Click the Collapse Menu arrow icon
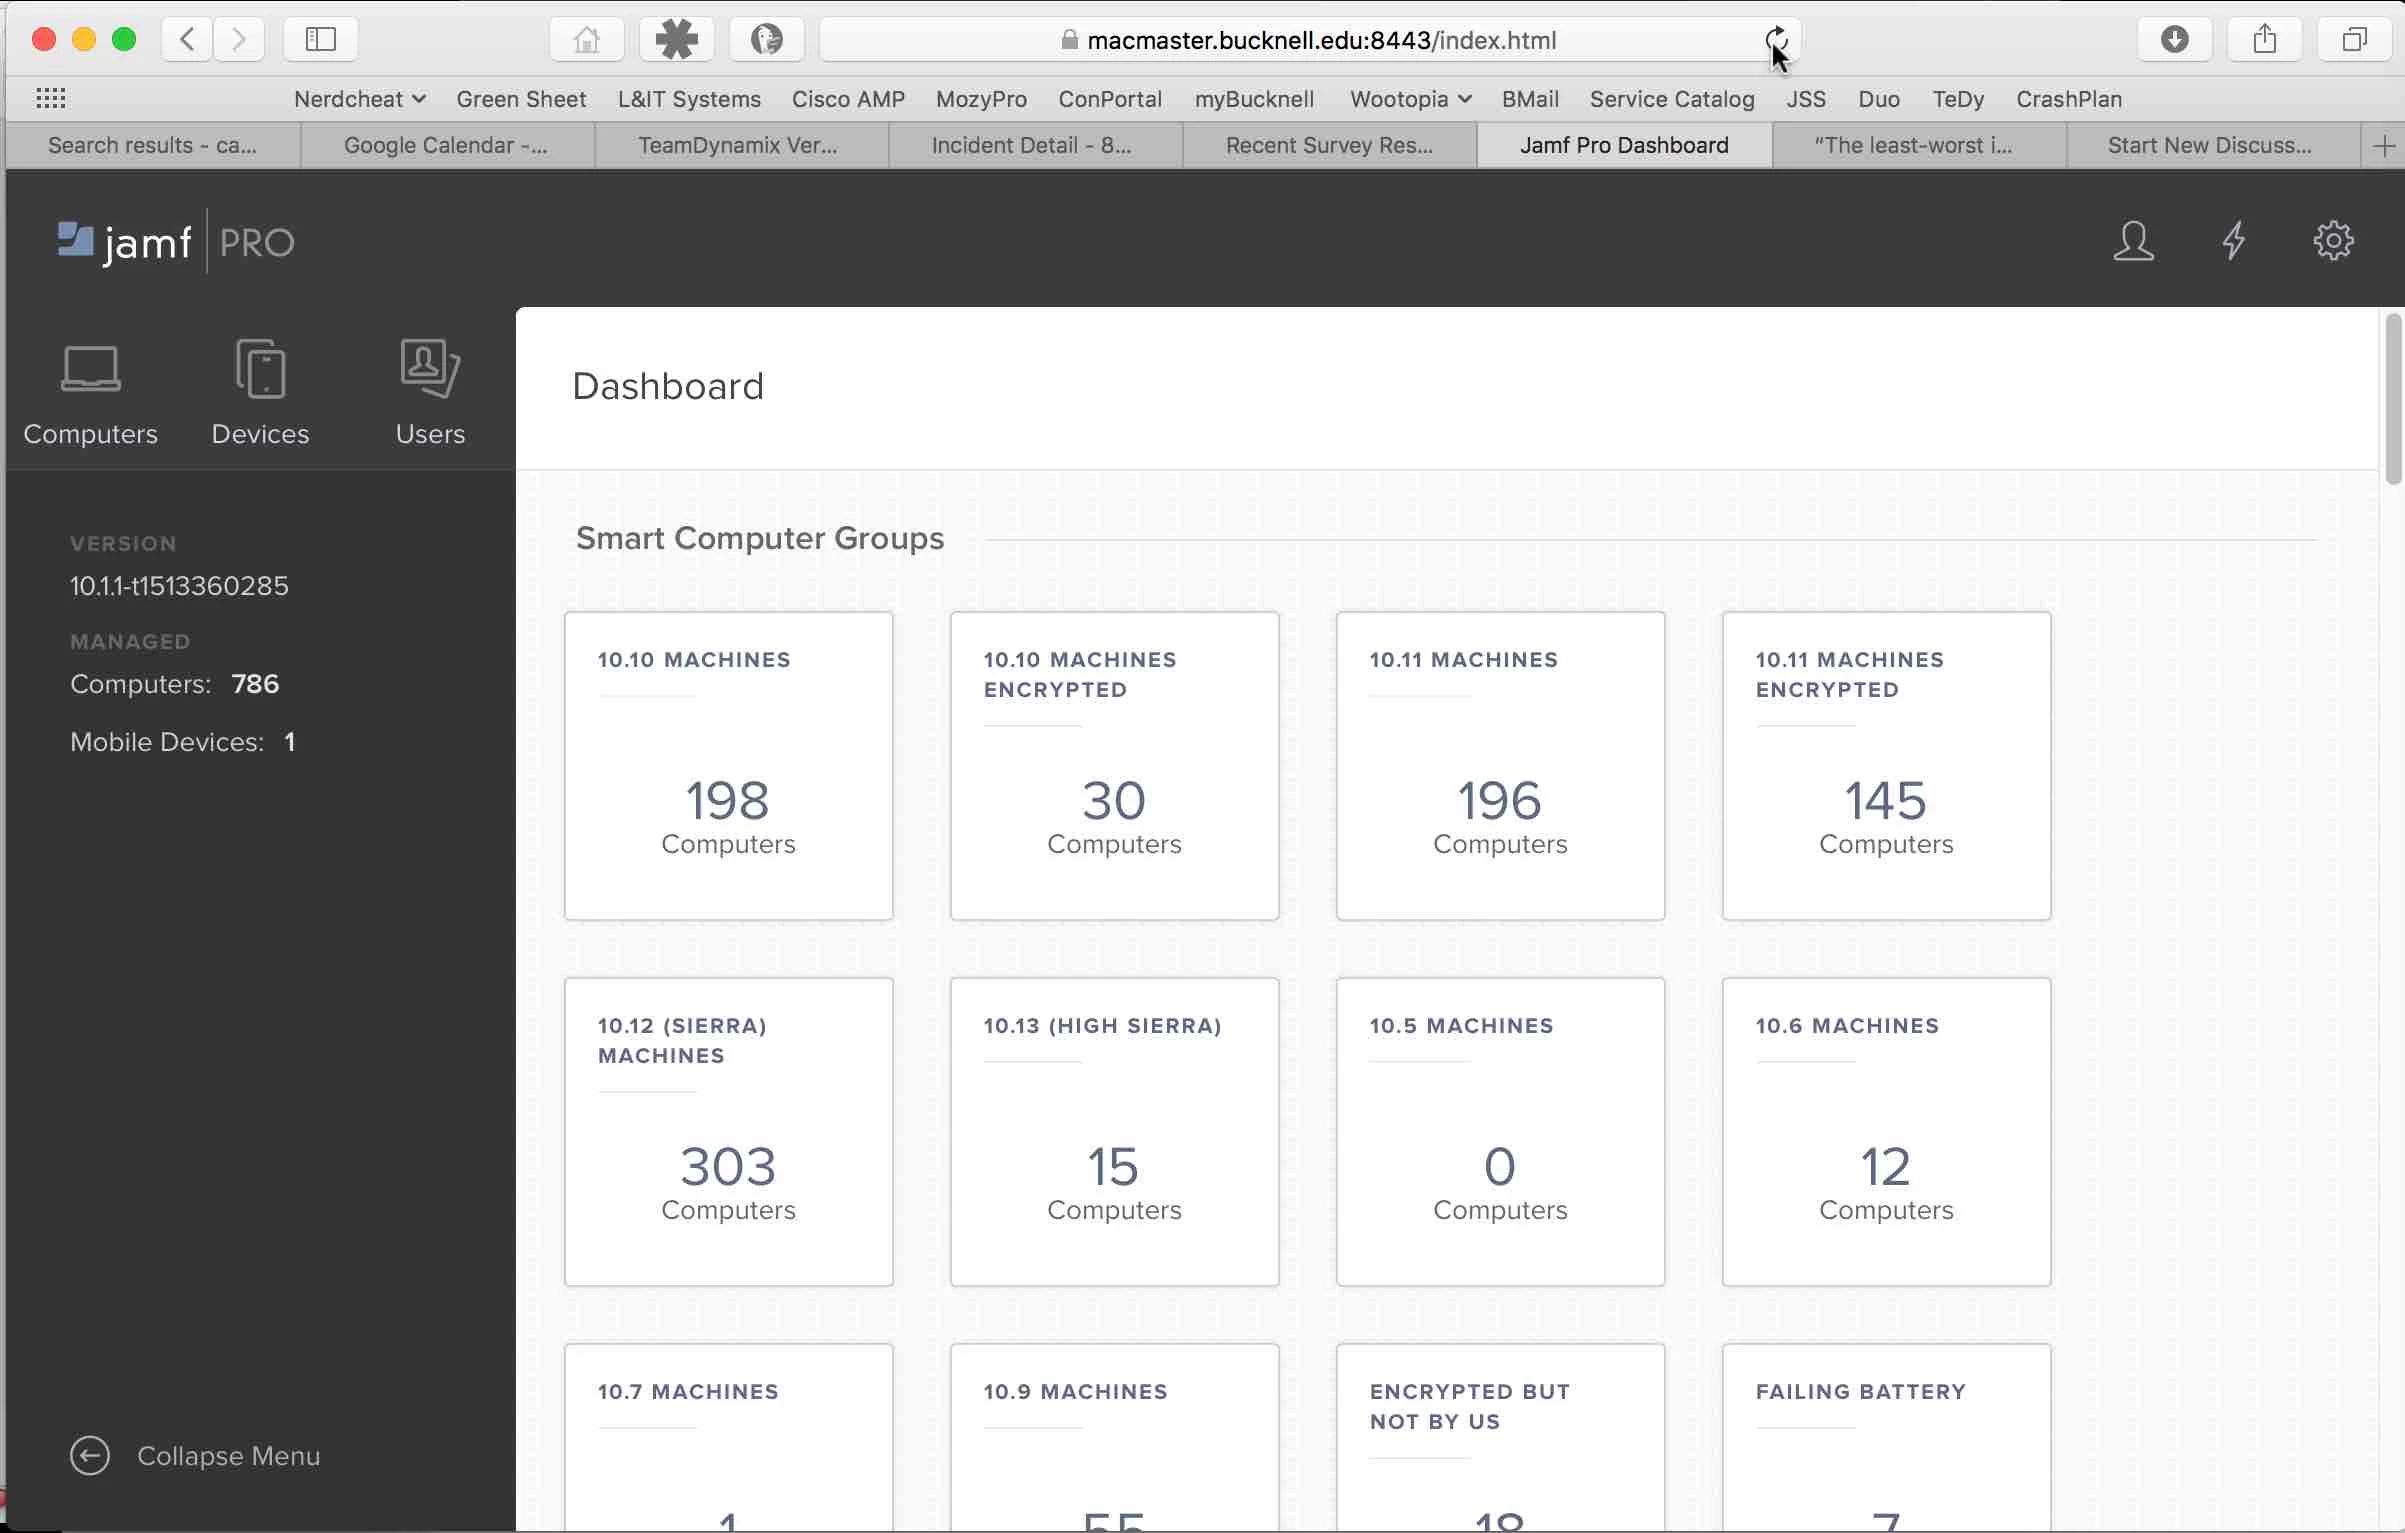The image size is (2405, 1533). 90,1455
